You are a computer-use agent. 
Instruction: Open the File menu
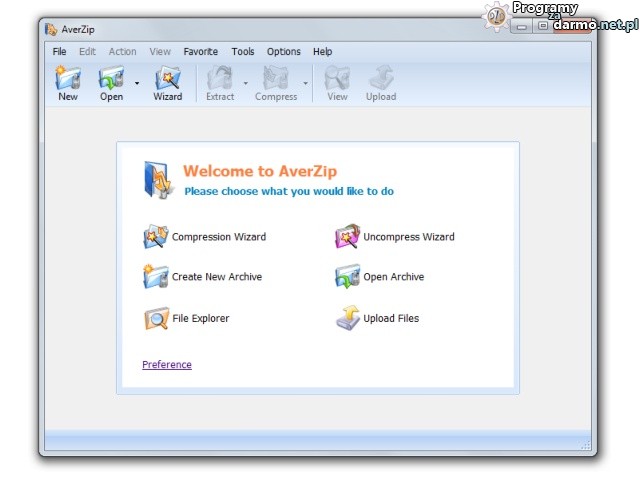[60, 52]
